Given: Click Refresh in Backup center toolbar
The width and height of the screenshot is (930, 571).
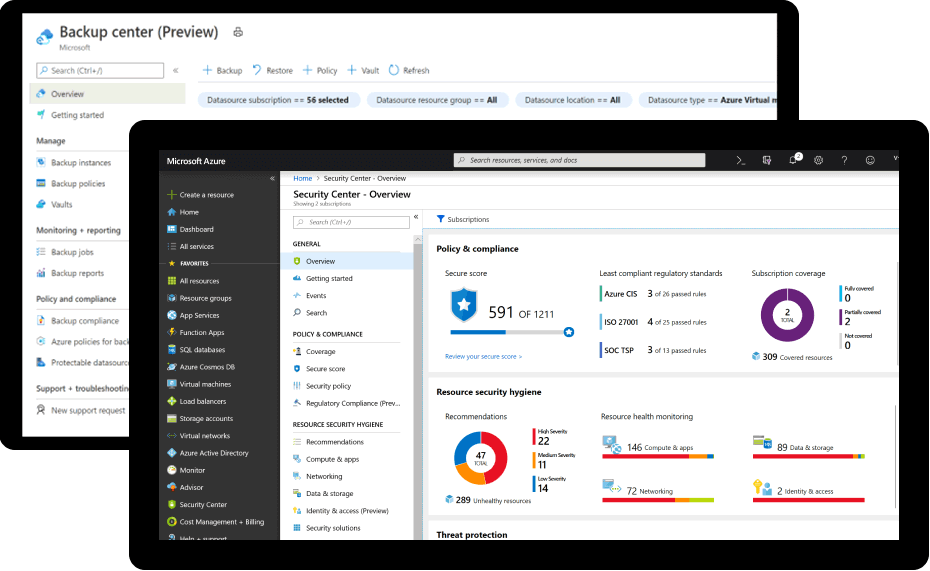Looking at the screenshot, I should tap(409, 70).
